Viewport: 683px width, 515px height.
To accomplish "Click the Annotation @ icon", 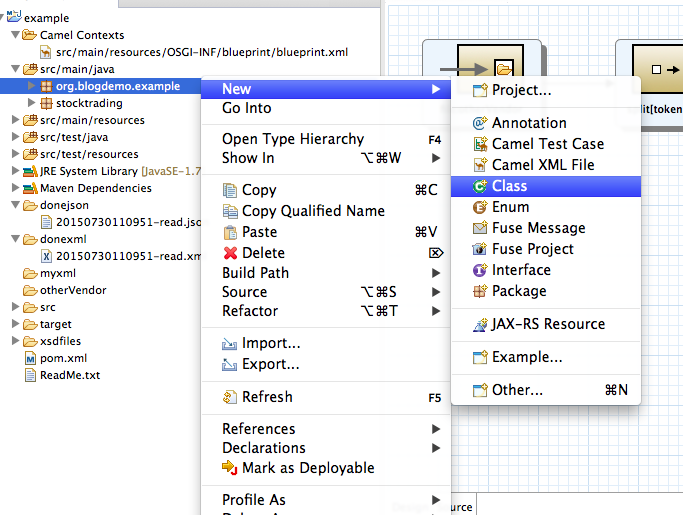I will tap(480, 123).
